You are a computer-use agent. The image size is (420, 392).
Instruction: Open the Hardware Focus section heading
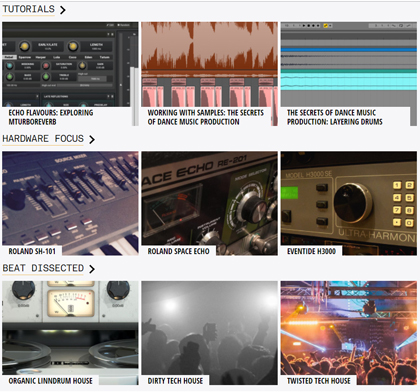[x=43, y=138]
